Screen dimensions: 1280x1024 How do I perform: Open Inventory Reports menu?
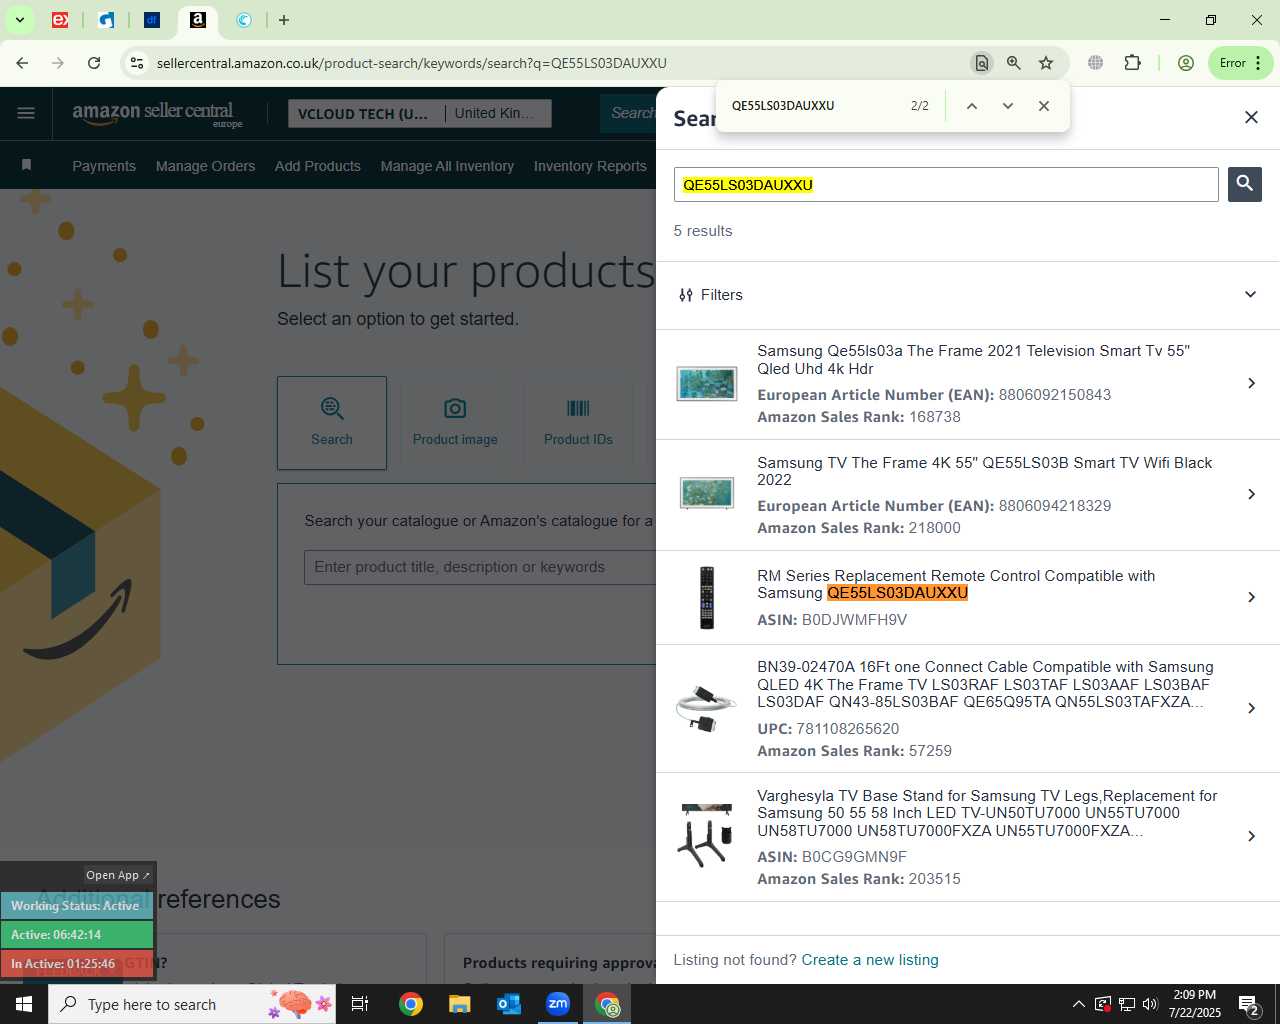click(x=590, y=166)
